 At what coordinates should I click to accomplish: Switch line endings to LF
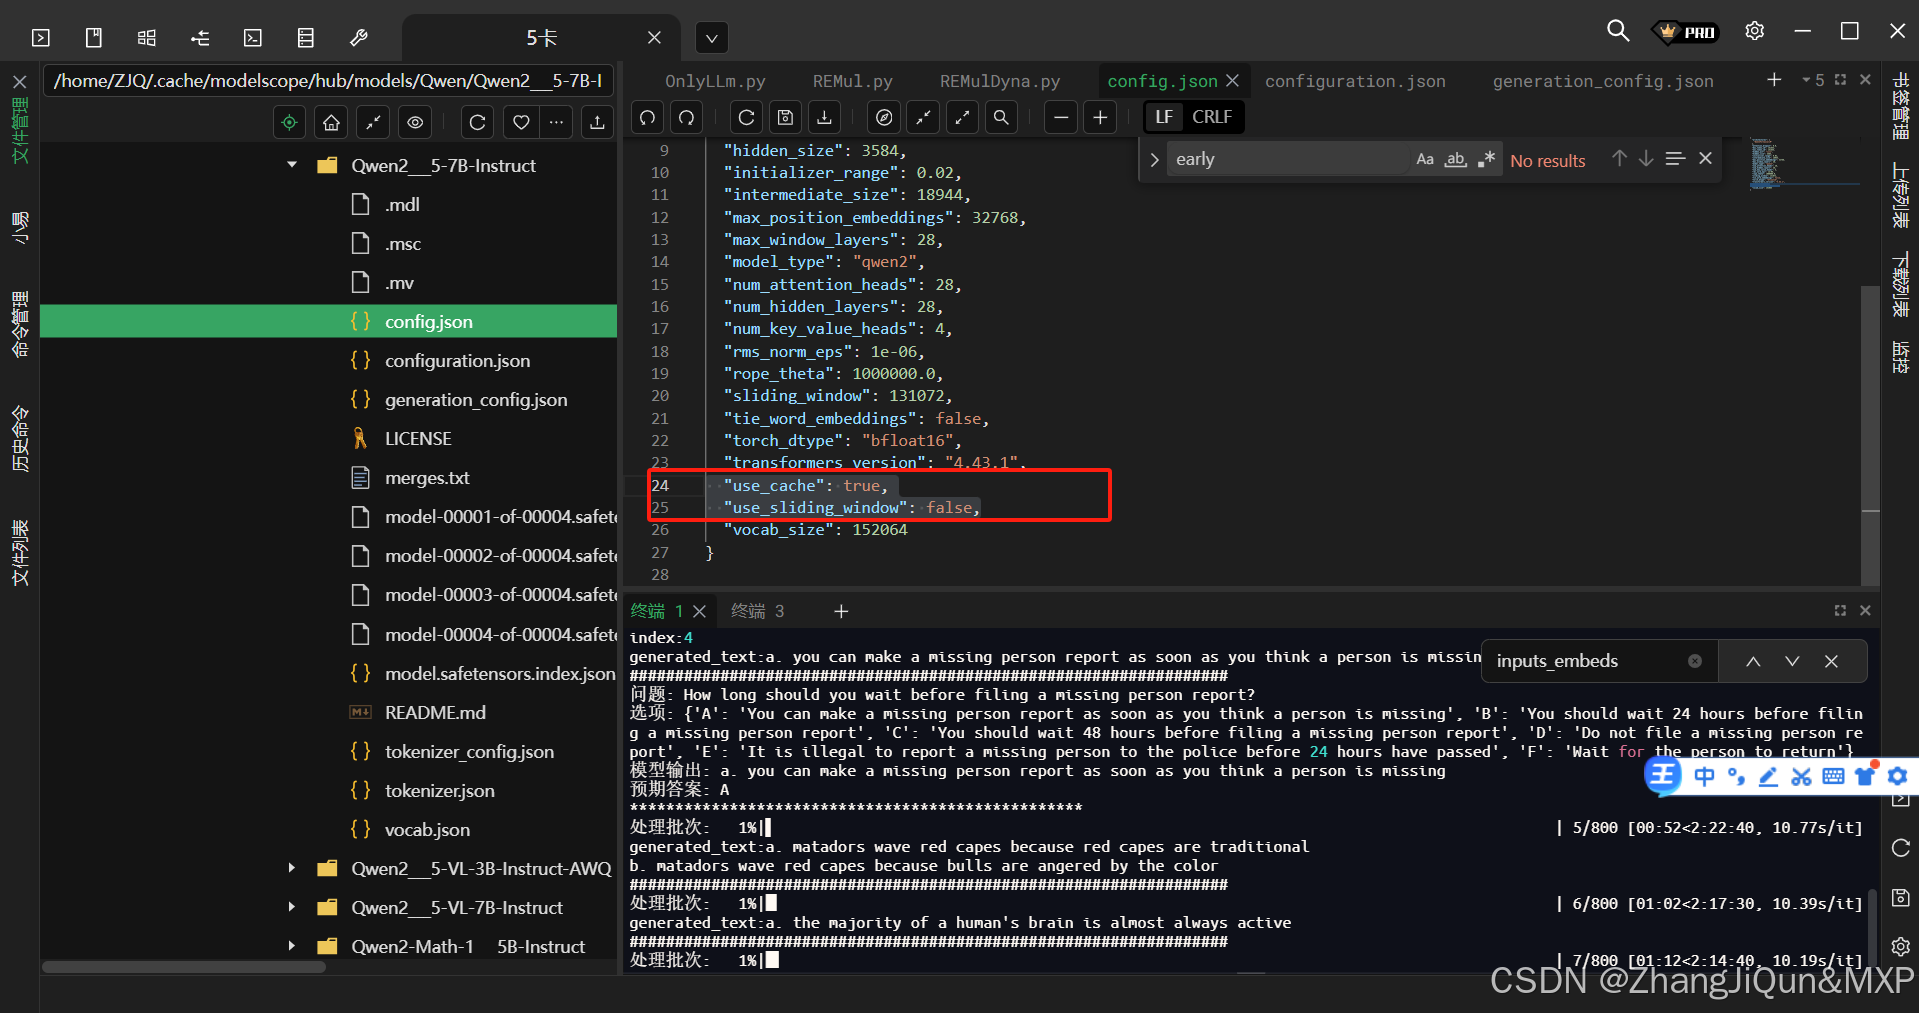1164,117
